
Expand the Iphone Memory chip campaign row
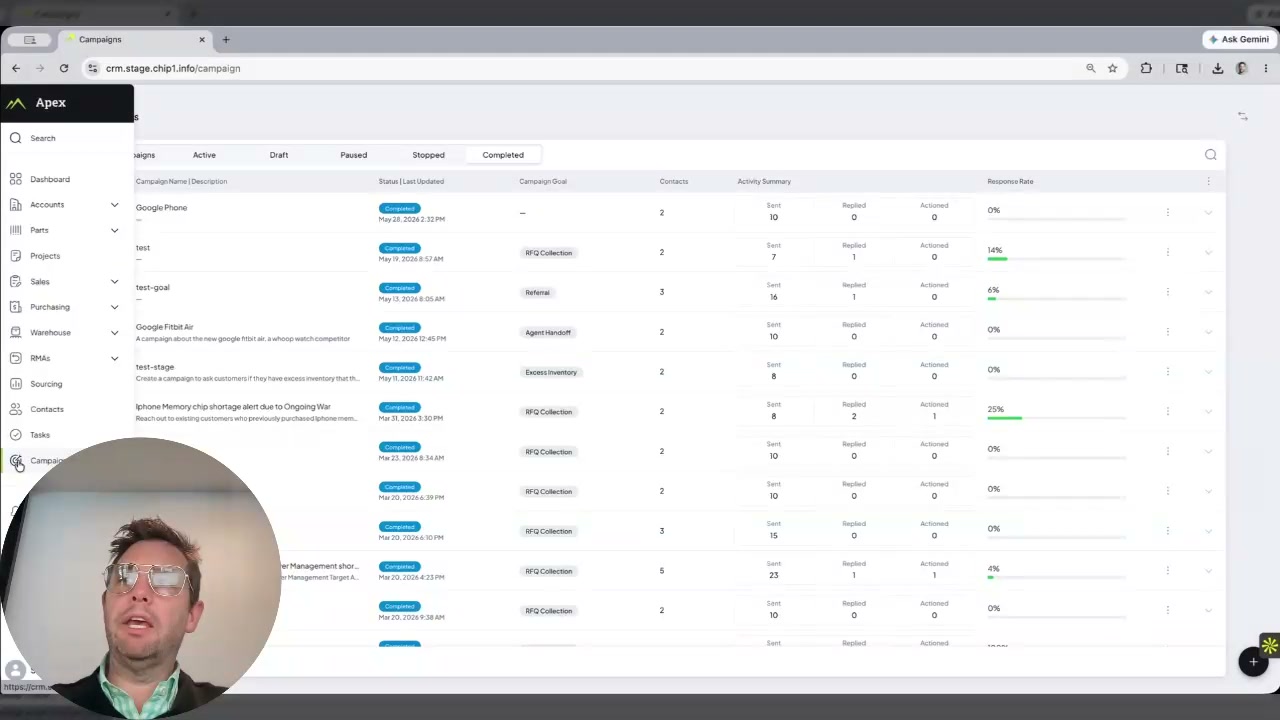coord(1208,411)
